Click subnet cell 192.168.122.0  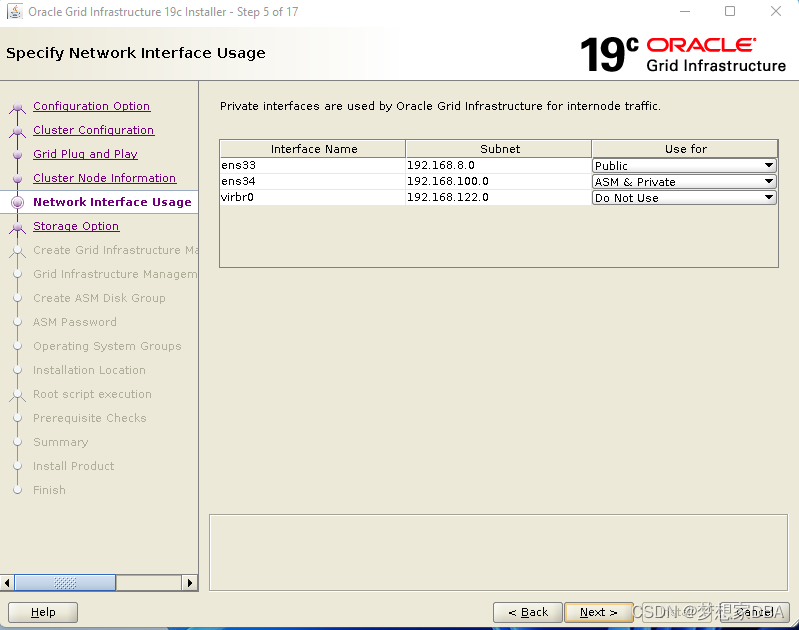point(499,197)
